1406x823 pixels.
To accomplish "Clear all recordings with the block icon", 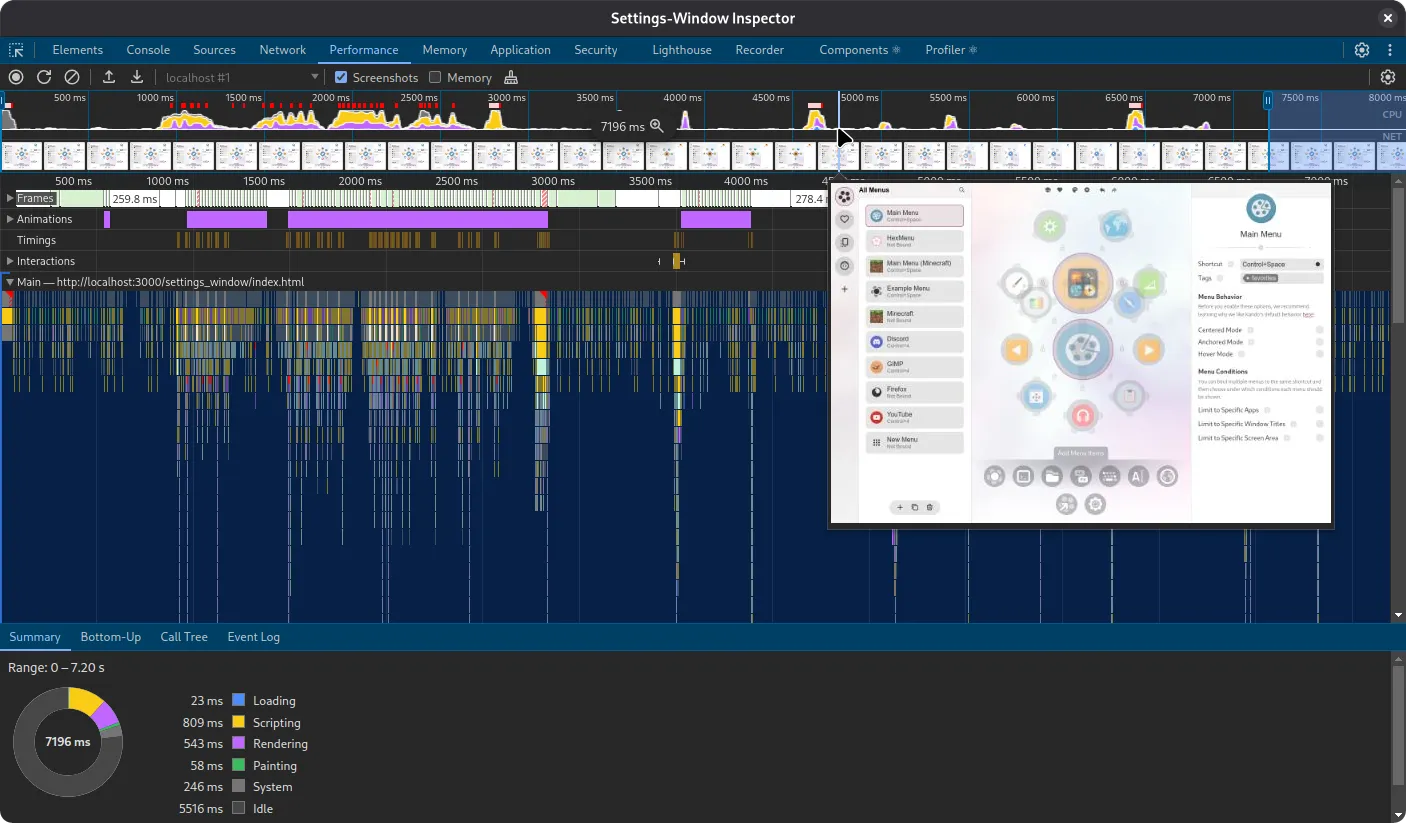I will pyautogui.click(x=71, y=77).
